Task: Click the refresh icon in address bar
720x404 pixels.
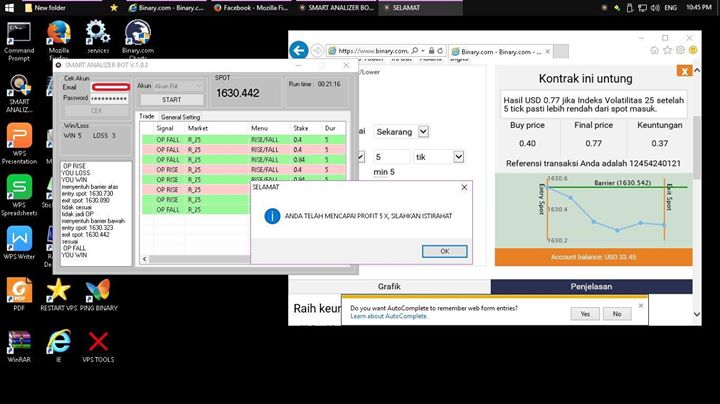Action: pos(440,50)
